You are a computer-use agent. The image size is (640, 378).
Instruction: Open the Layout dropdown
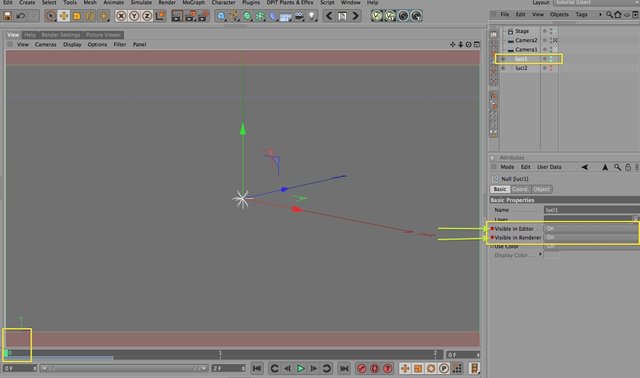pyautogui.click(x=596, y=3)
